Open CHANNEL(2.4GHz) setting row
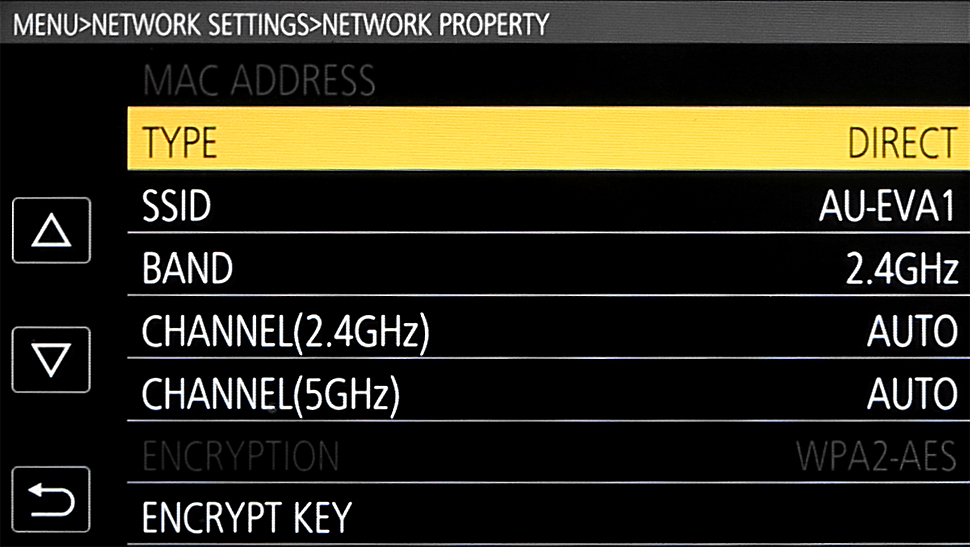Image resolution: width=970 pixels, height=547 pixels. pyautogui.click(x=548, y=328)
